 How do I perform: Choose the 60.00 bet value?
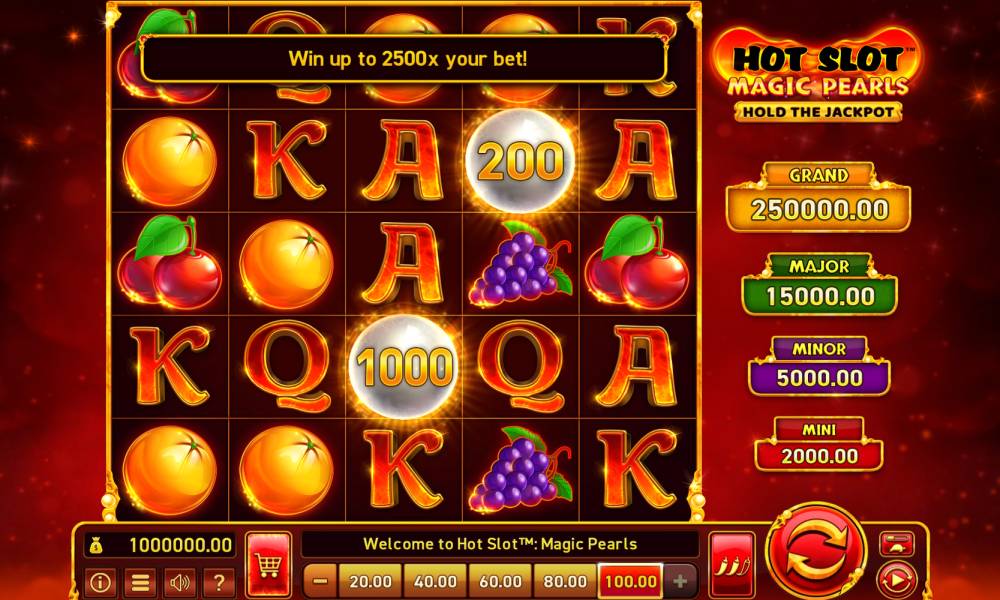click(500, 581)
